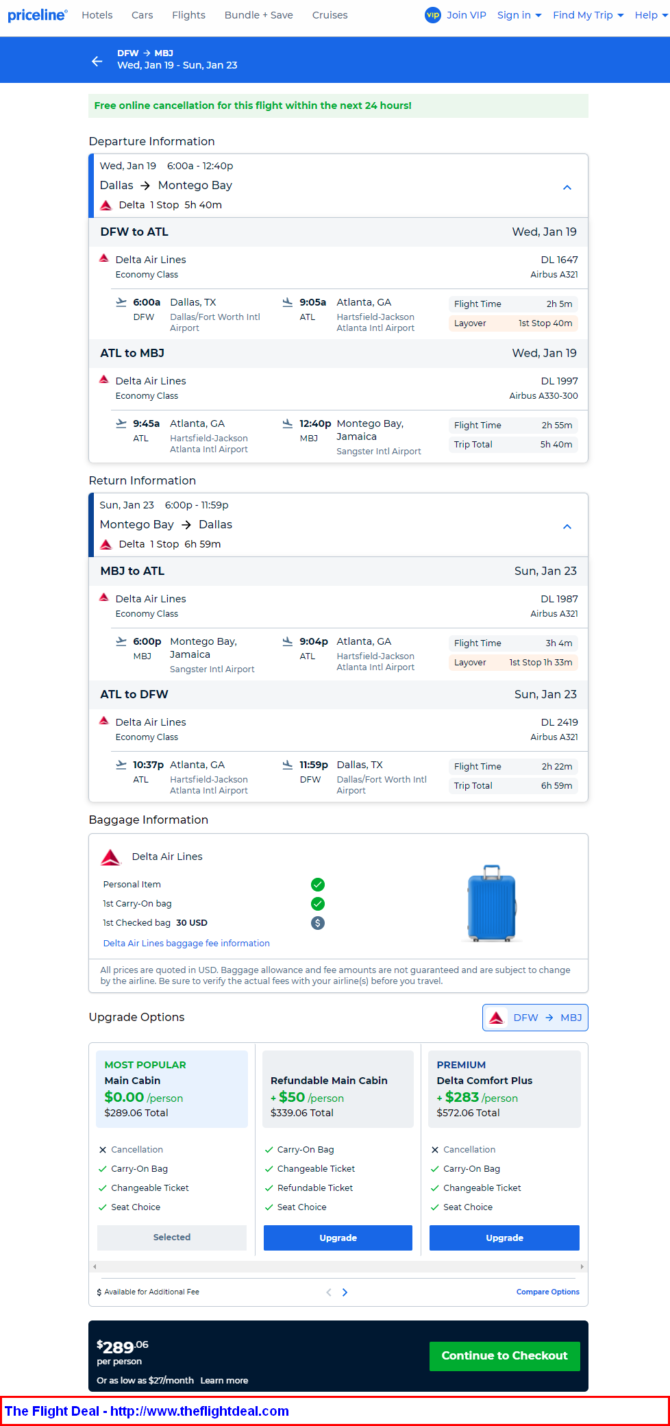Click the DFW → MBJ route toggle
Screen dimensions: 670x1426
tap(535, 1018)
